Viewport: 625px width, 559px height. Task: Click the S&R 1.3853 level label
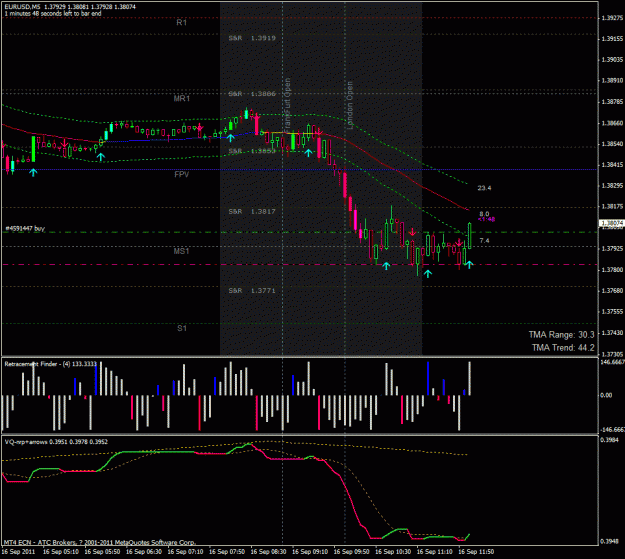coord(252,151)
